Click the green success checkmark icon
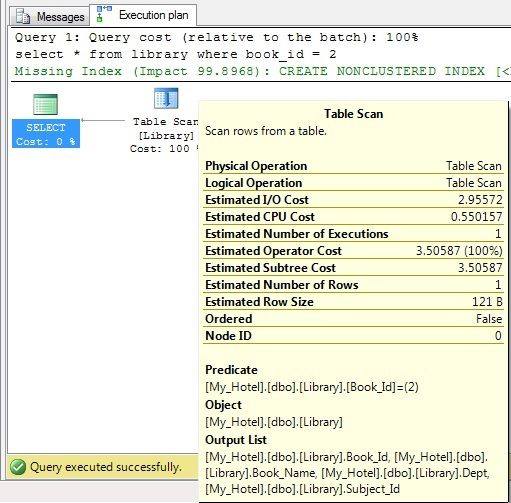Viewport: 511px width, 503px height. point(18,467)
